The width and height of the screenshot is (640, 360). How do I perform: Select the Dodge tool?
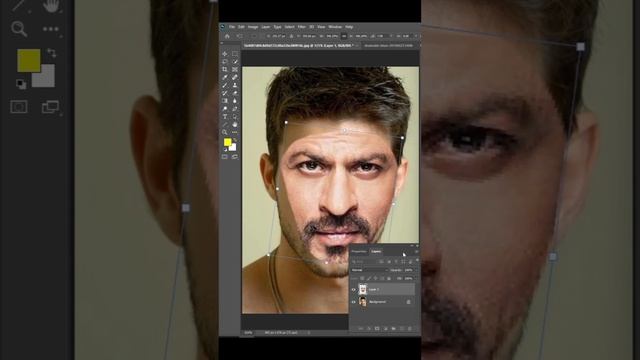tap(224, 109)
